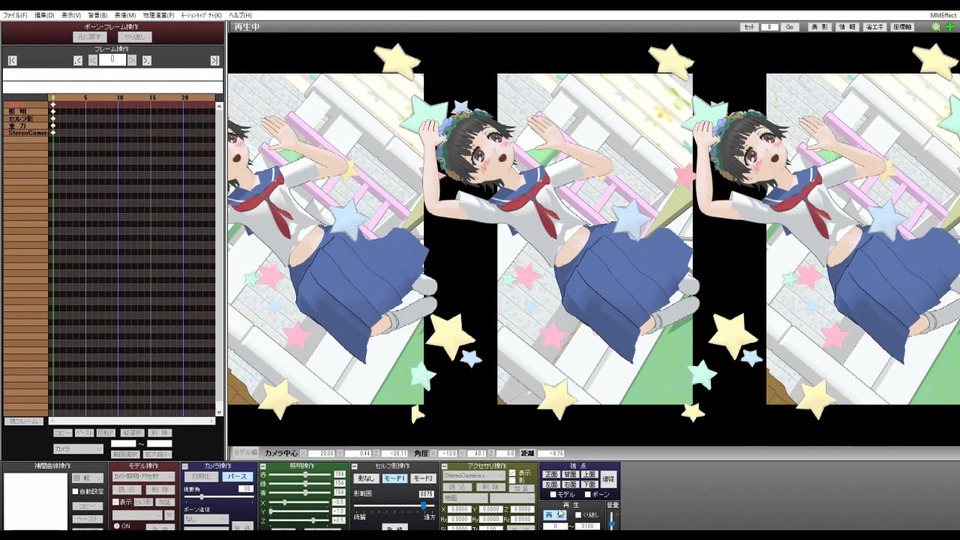Click the 元に戻す undo button

pos(90,37)
